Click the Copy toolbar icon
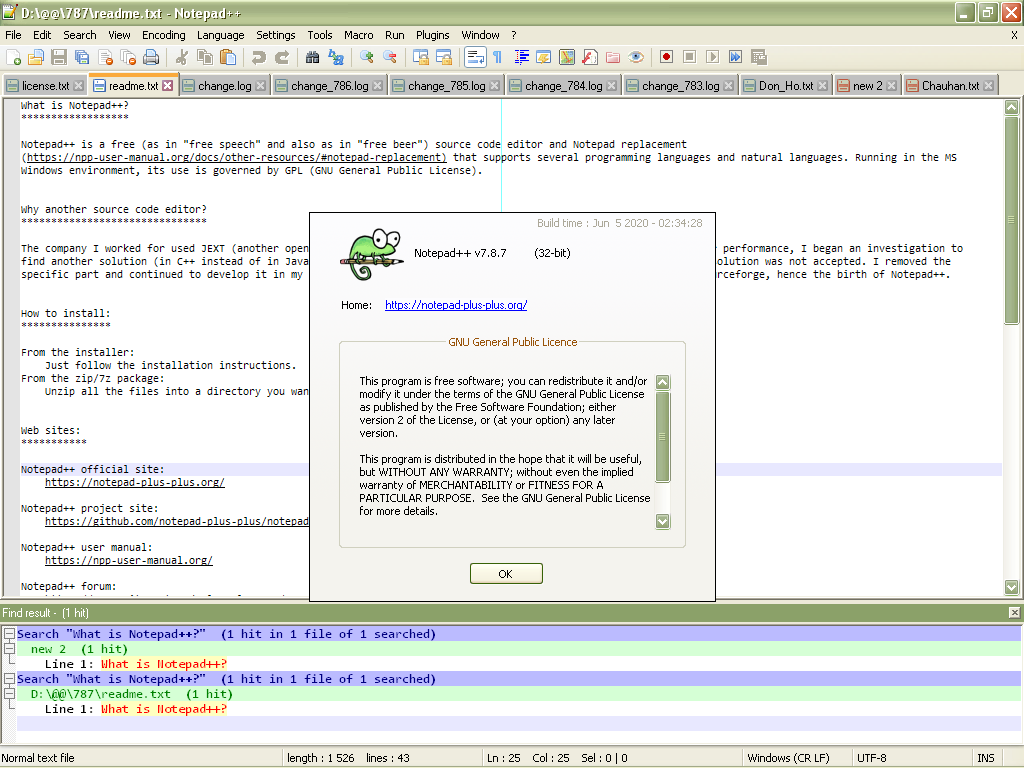This screenshot has width=1024, height=768. click(205, 57)
